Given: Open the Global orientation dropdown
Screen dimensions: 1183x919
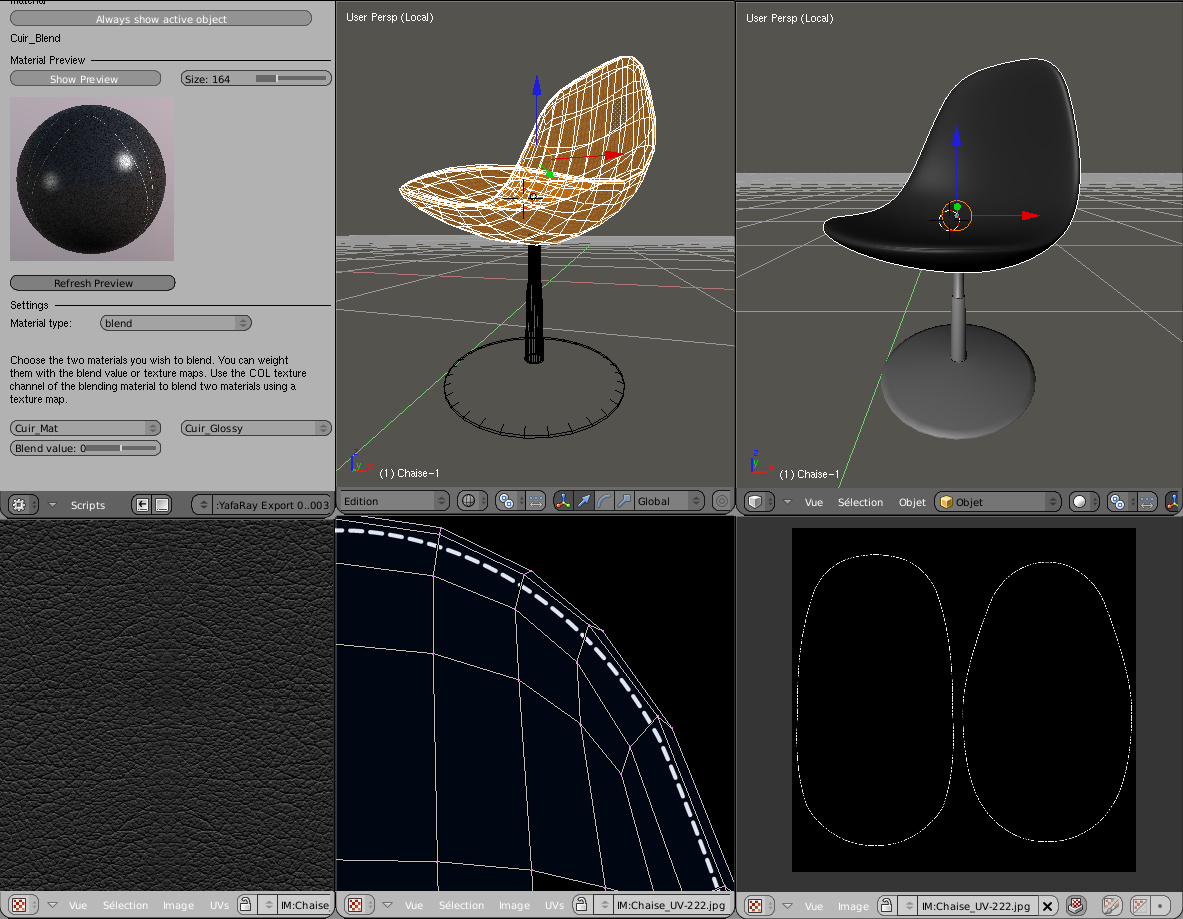Looking at the screenshot, I should (x=669, y=501).
